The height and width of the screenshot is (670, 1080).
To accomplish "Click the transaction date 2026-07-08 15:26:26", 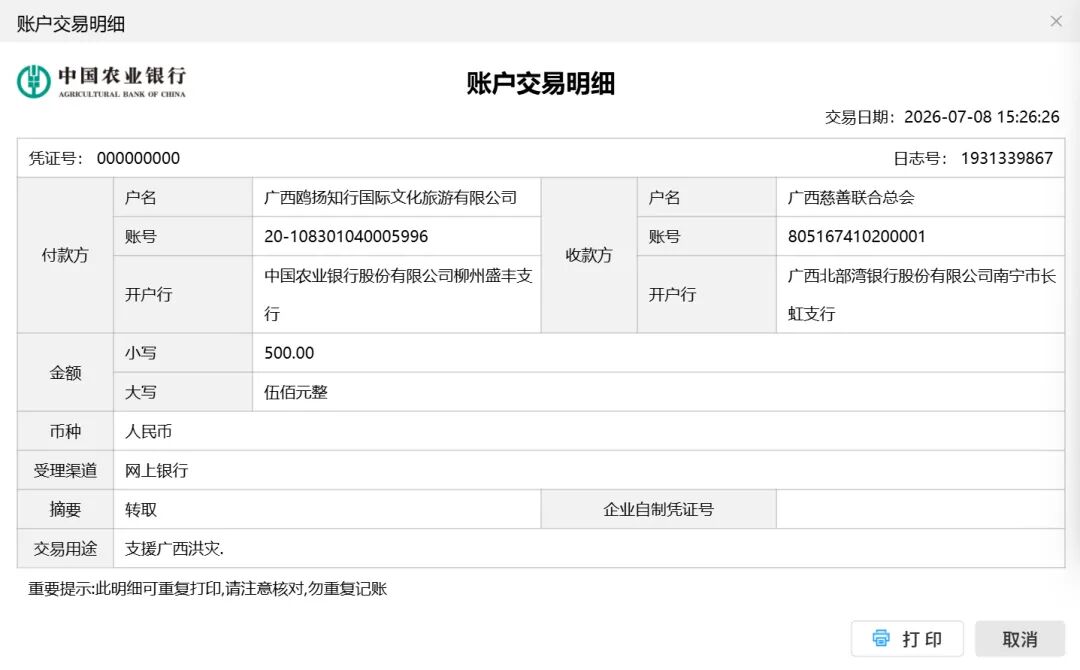I will pyautogui.click(x=982, y=117).
